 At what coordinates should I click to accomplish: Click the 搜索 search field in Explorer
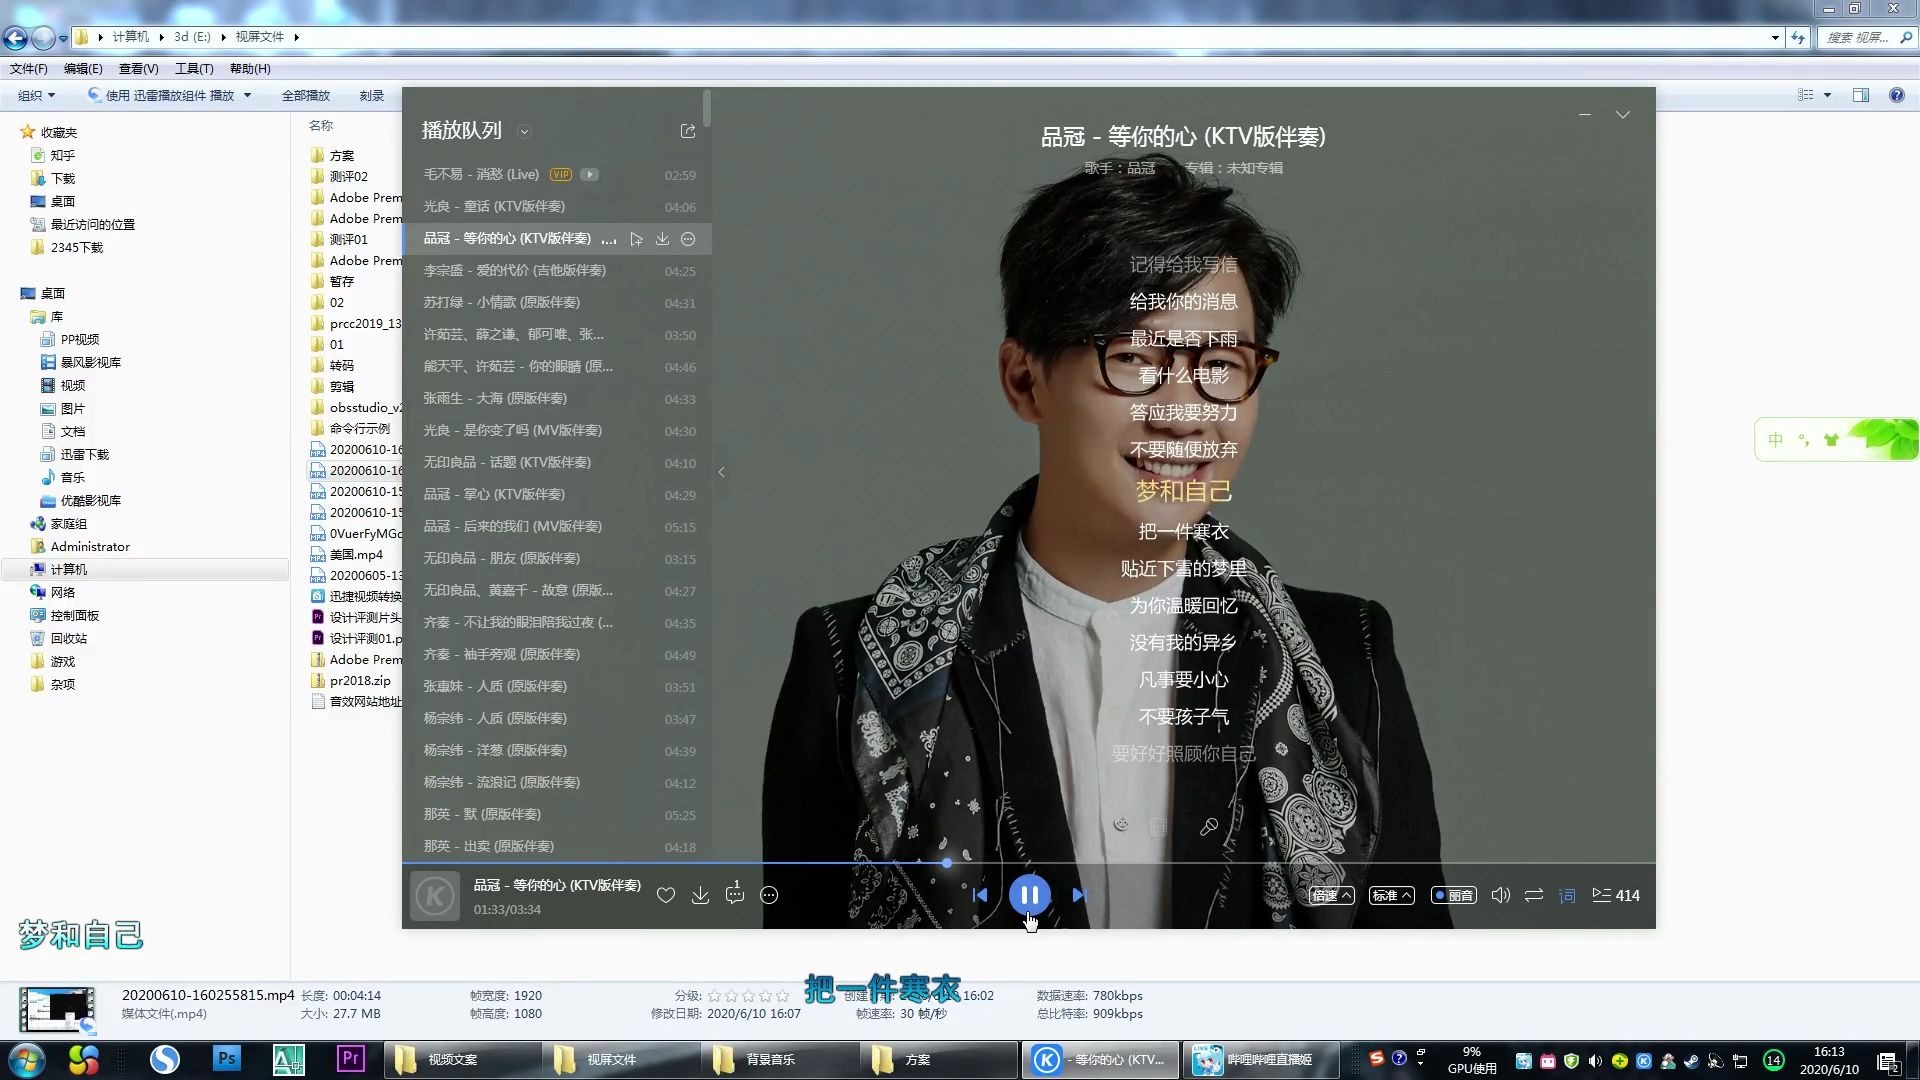tap(1866, 37)
